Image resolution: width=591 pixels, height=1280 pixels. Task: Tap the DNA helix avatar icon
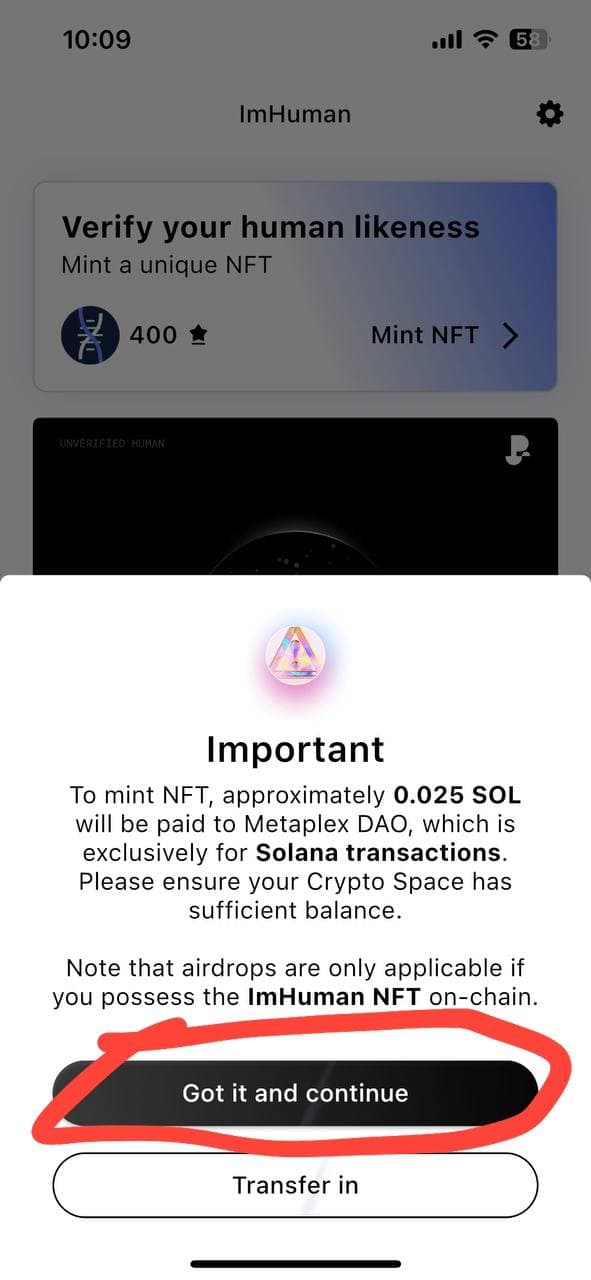90,335
